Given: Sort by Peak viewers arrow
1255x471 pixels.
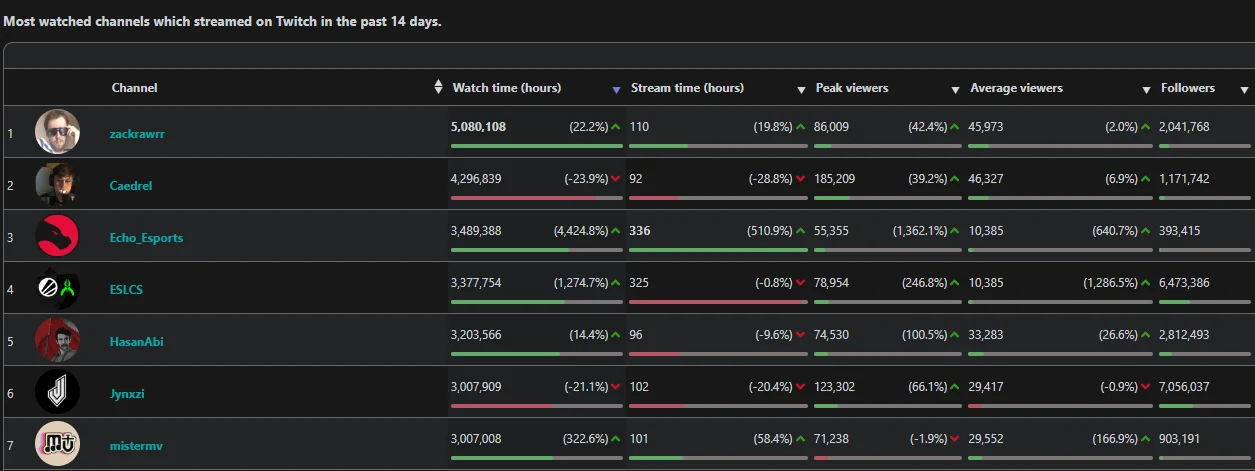Looking at the screenshot, I should [x=956, y=90].
